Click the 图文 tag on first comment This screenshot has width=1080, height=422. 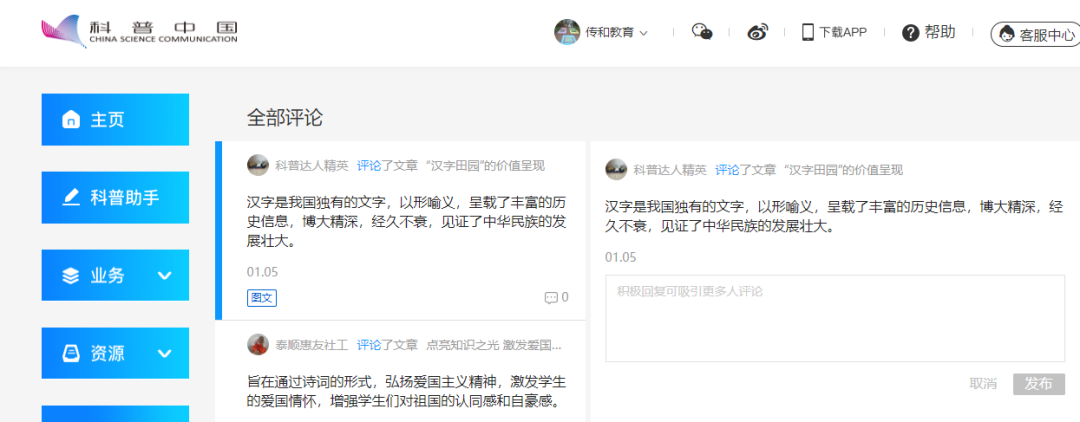pyautogui.click(x=262, y=297)
